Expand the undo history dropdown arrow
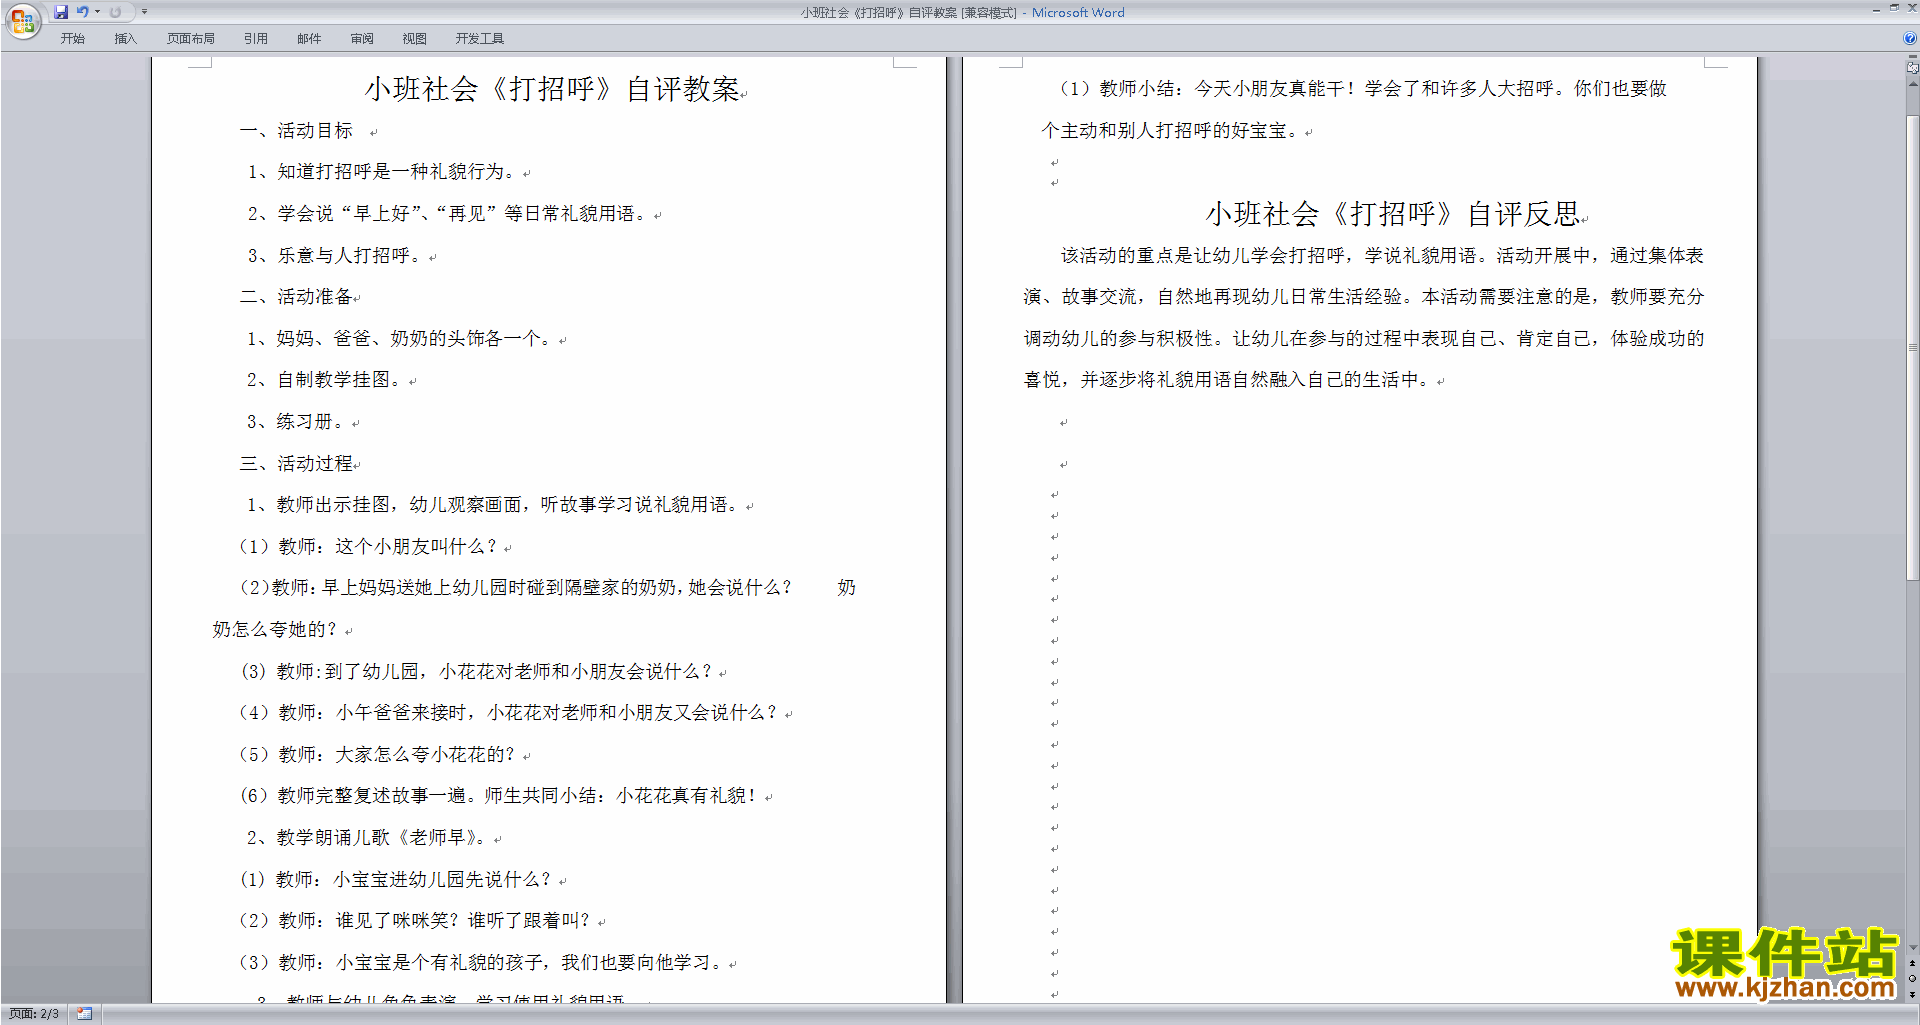The image size is (1920, 1025). (x=97, y=12)
